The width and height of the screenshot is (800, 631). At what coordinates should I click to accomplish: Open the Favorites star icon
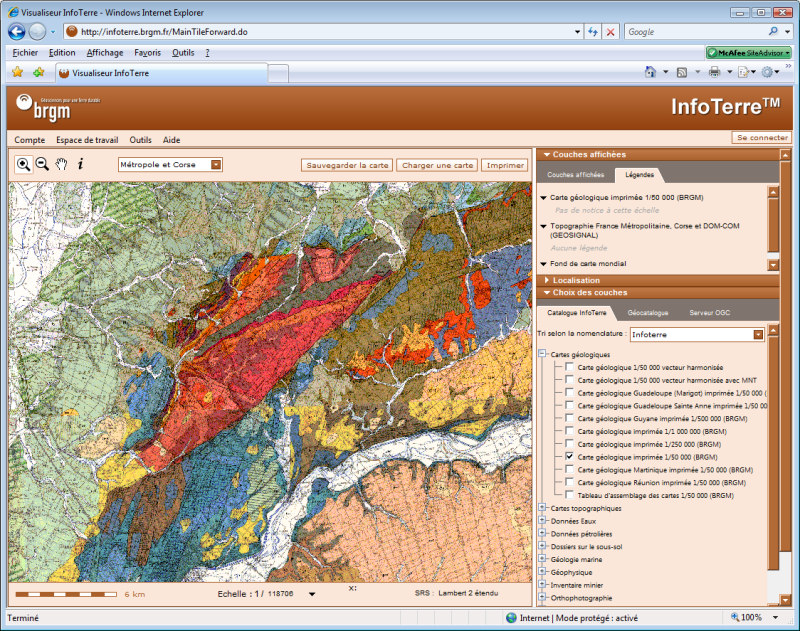click(18, 72)
